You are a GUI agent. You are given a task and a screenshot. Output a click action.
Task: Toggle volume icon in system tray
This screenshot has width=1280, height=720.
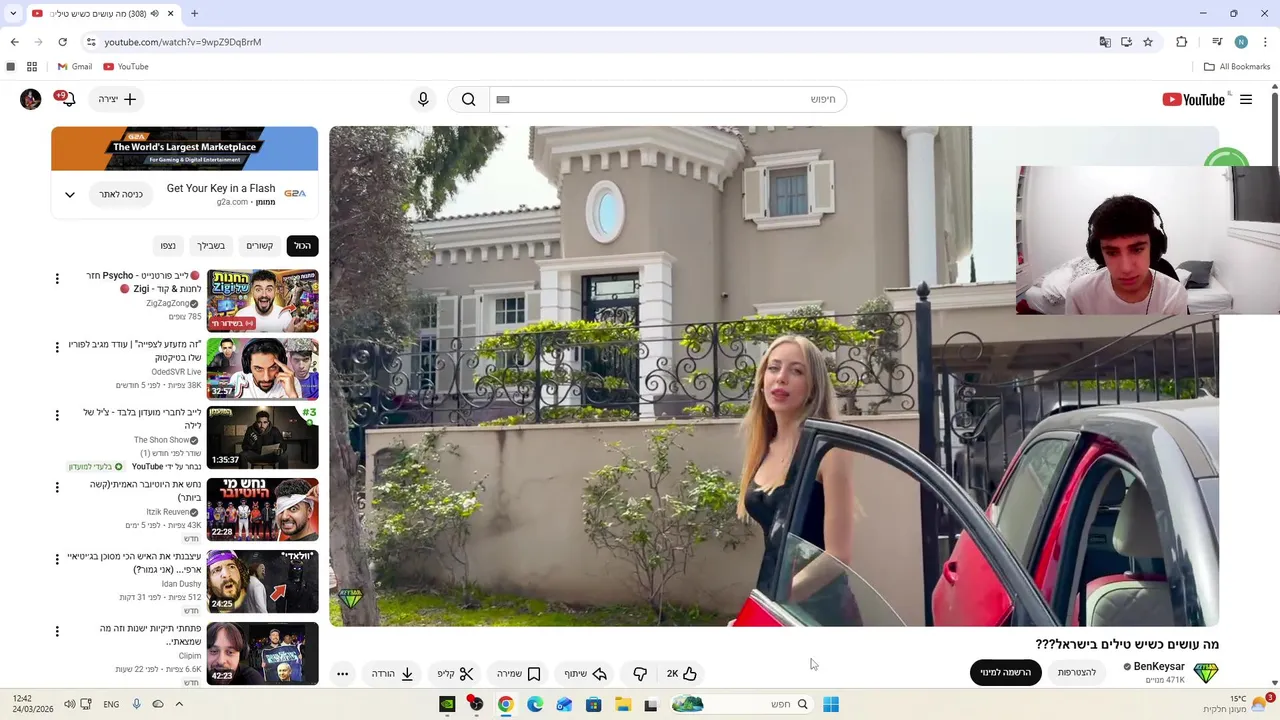[69, 704]
